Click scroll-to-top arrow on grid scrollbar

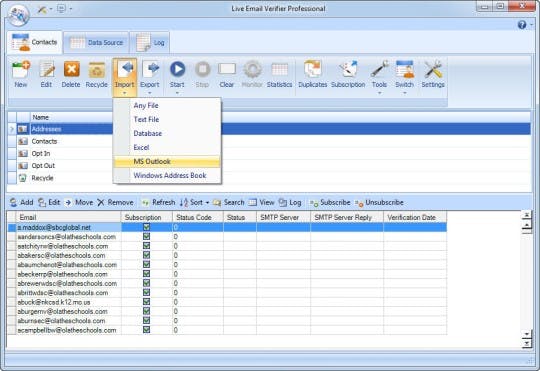(x=527, y=215)
